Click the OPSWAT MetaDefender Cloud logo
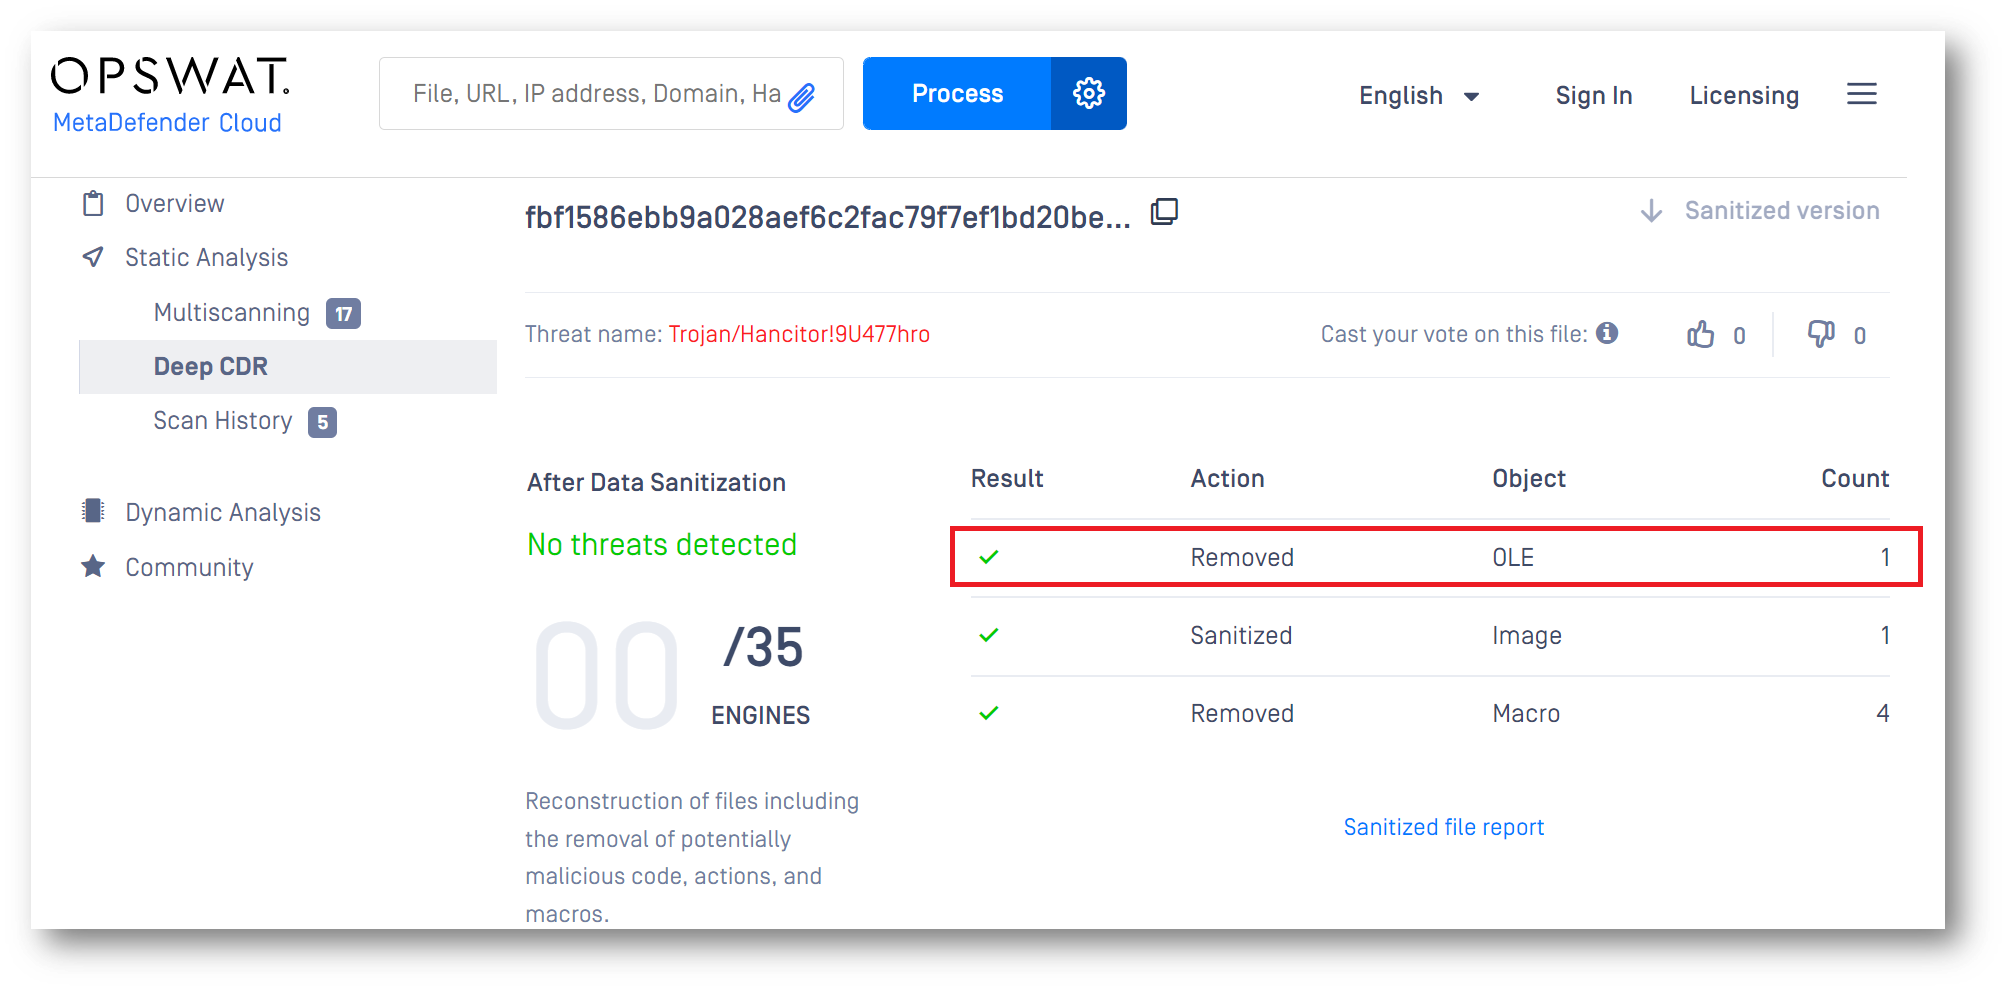 [170, 95]
